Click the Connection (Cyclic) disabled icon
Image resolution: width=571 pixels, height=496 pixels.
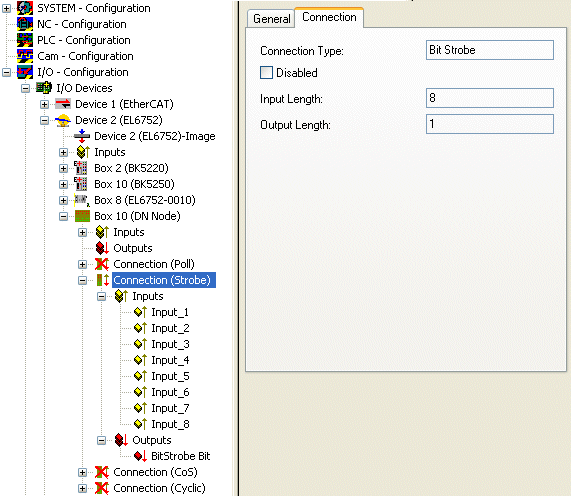tap(102, 488)
